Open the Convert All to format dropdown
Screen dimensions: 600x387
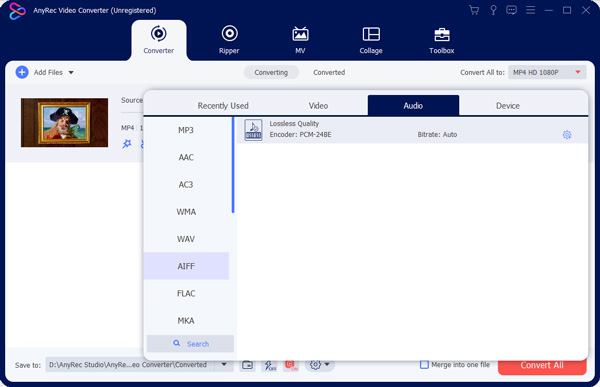(547, 72)
